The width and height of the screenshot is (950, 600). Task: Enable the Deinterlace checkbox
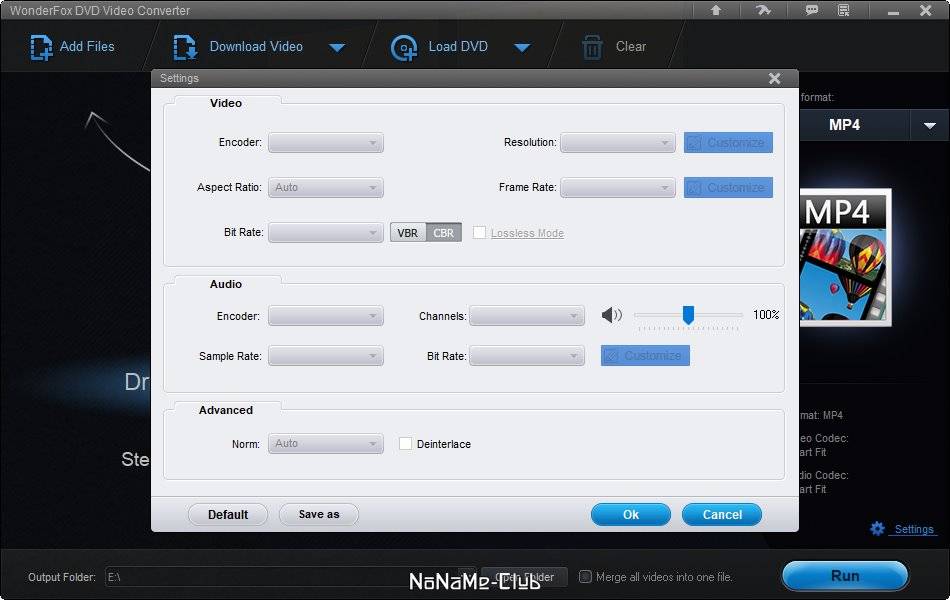[405, 444]
